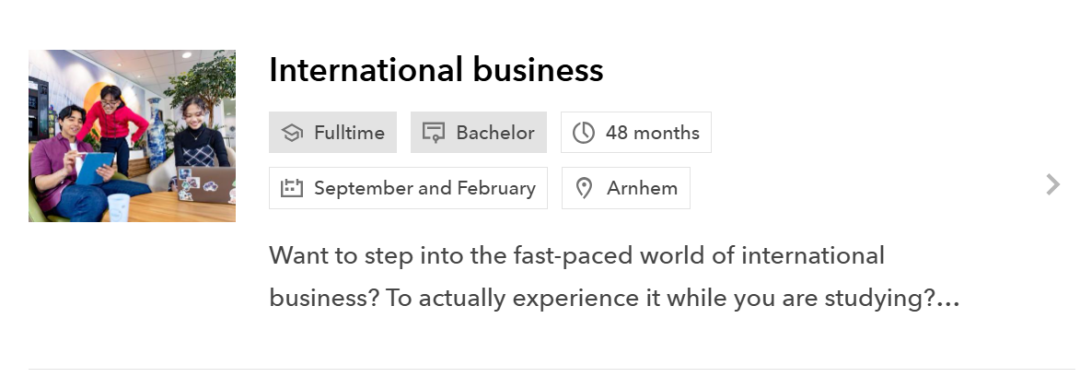Click the sticker-covered laptop in the photo
The height and width of the screenshot is (377, 1080).
(x=205, y=184)
